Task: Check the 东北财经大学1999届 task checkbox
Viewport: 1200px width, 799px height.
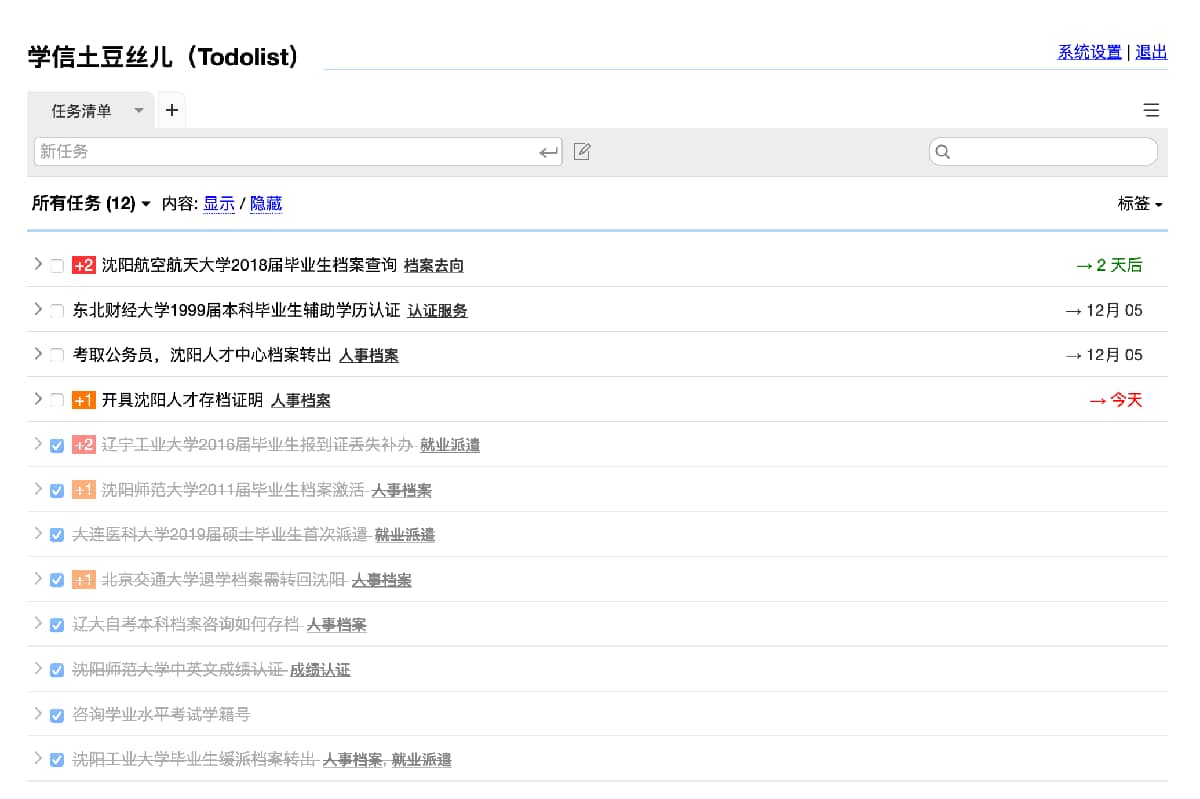Action: (x=57, y=311)
